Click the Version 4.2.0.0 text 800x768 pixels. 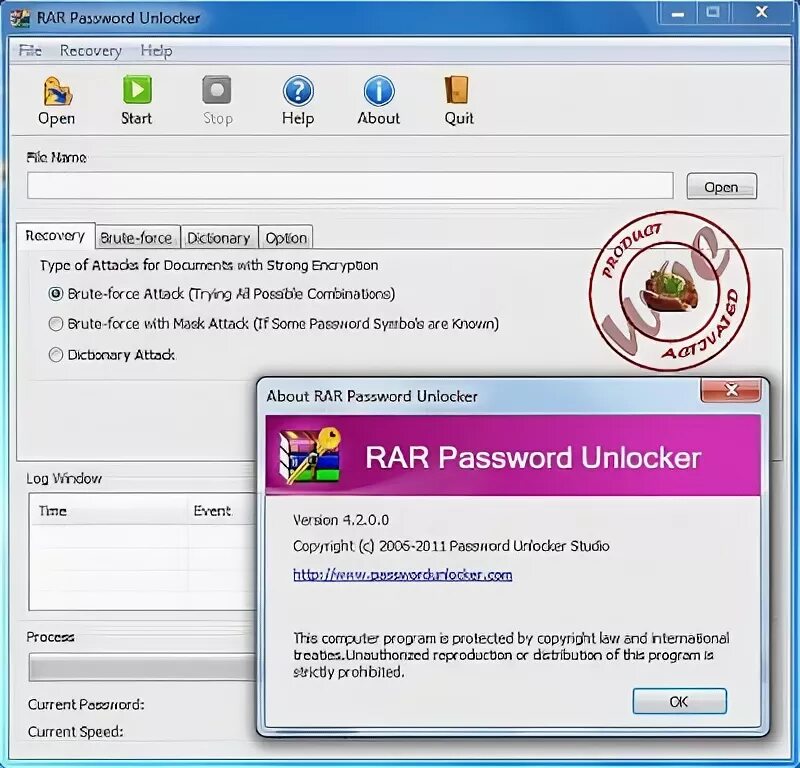click(341, 520)
